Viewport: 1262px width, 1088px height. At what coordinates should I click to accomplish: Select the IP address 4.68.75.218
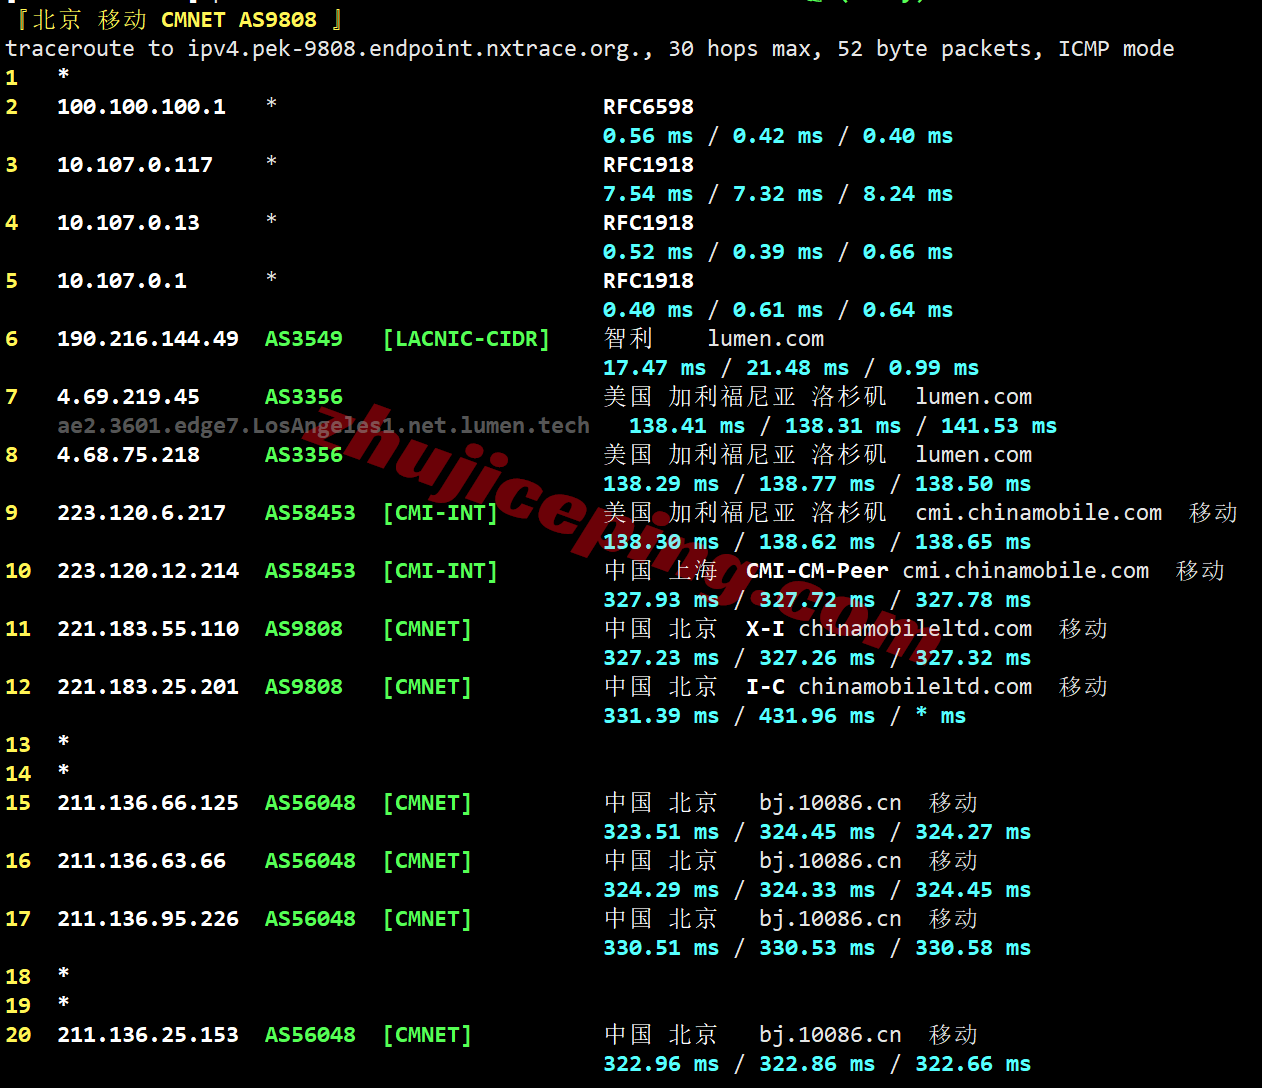coord(128,455)
